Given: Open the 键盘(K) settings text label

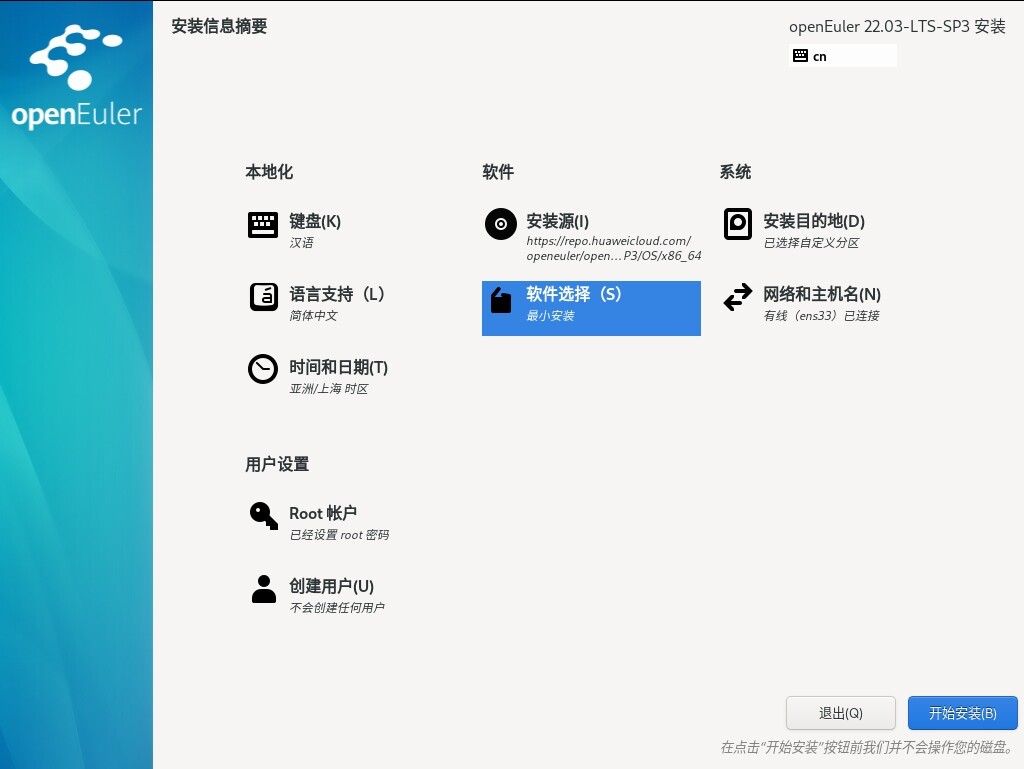Looking at the screenshot, I should point(315,221).
